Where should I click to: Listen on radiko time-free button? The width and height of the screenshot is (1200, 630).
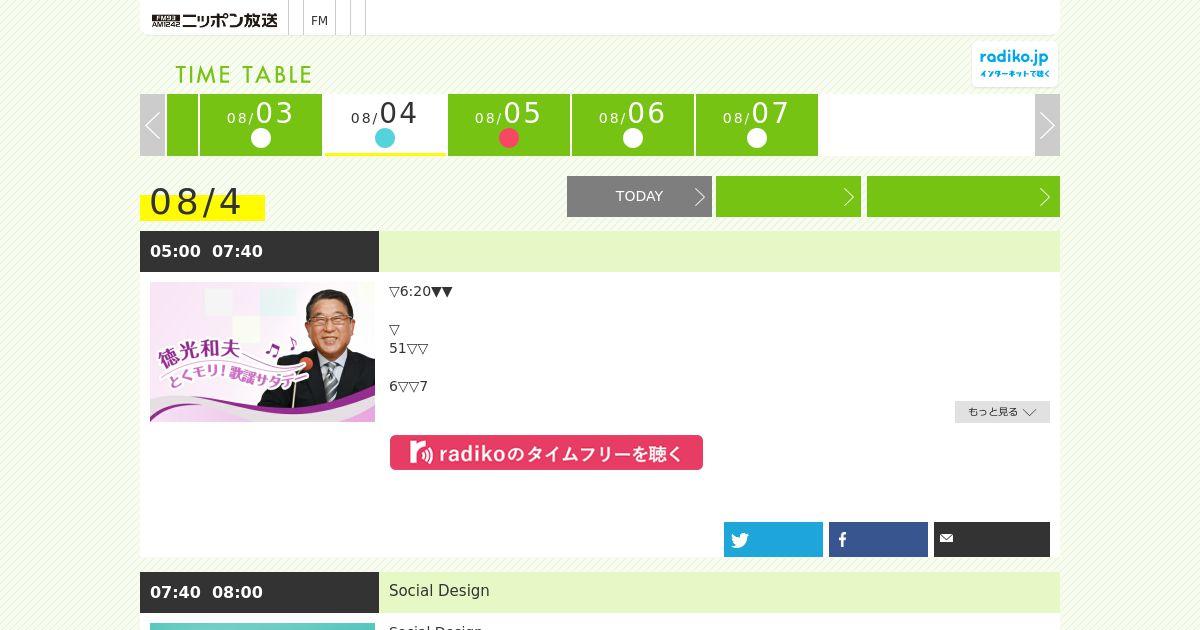[546, 452]
